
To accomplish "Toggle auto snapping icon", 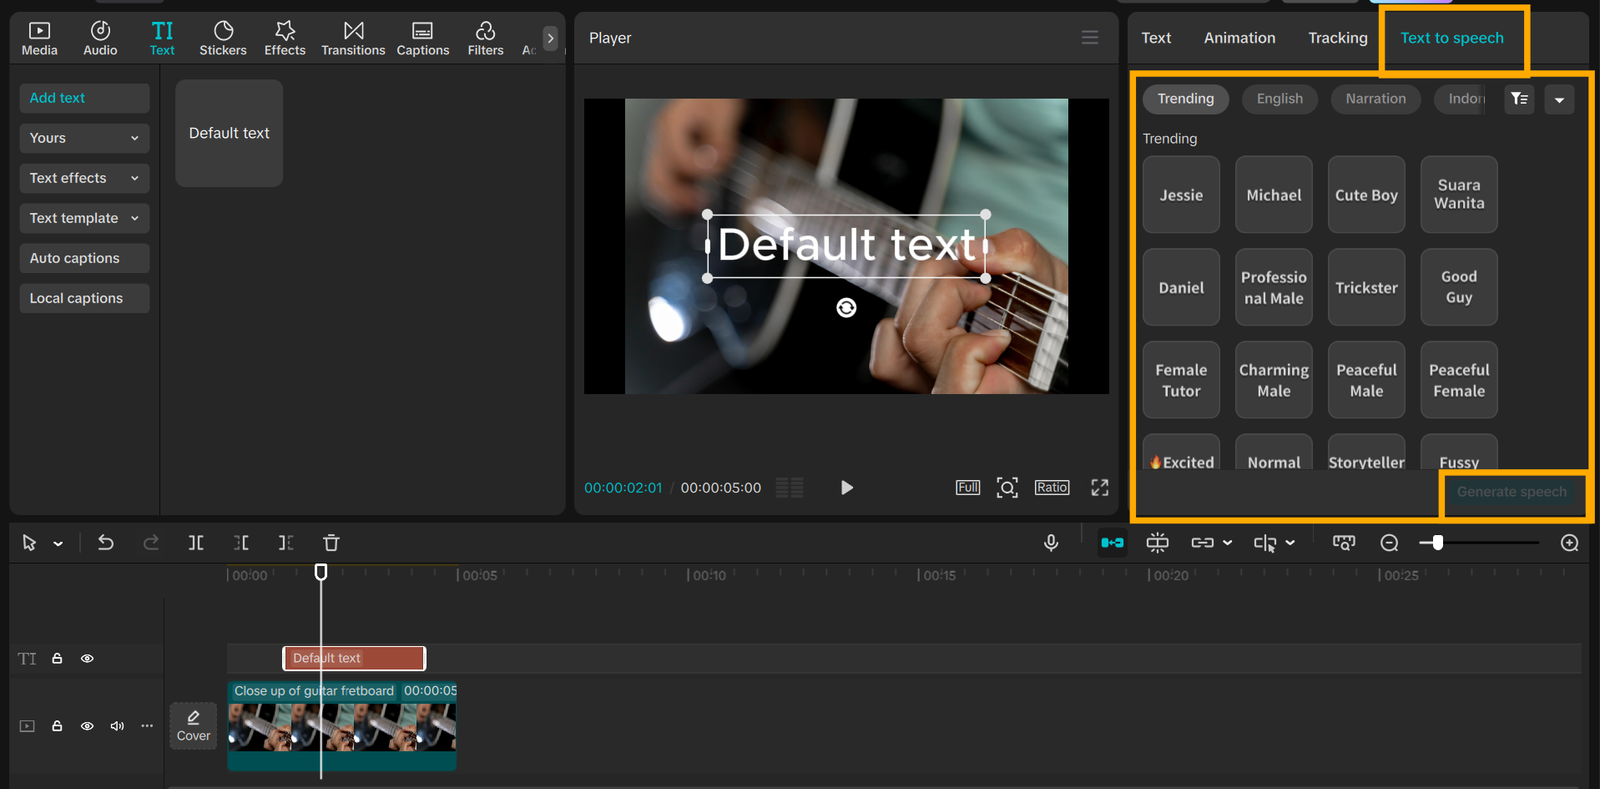I will coord(1157,542).
